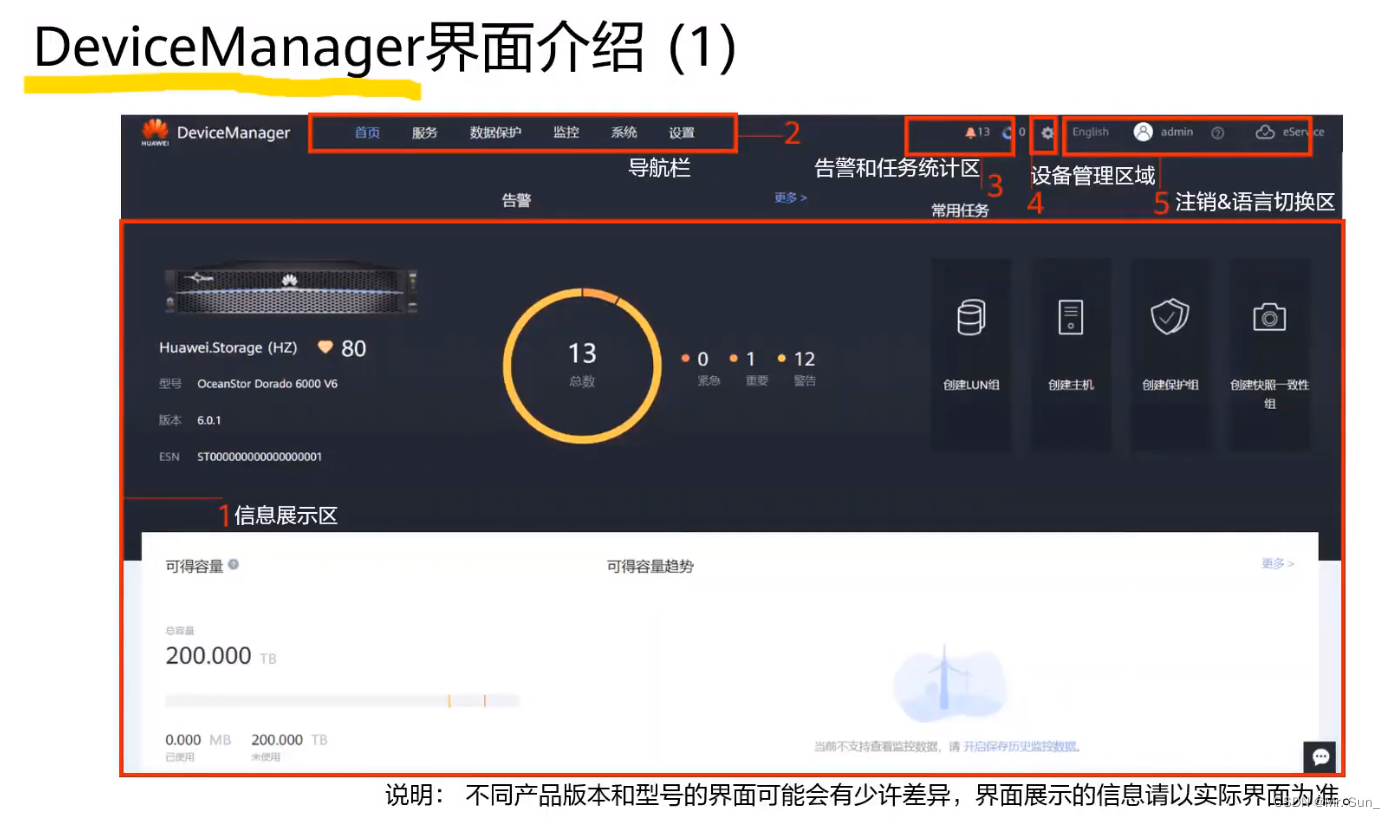
Task: Open the 服务 navigation menu
Action: coord(424,133)
